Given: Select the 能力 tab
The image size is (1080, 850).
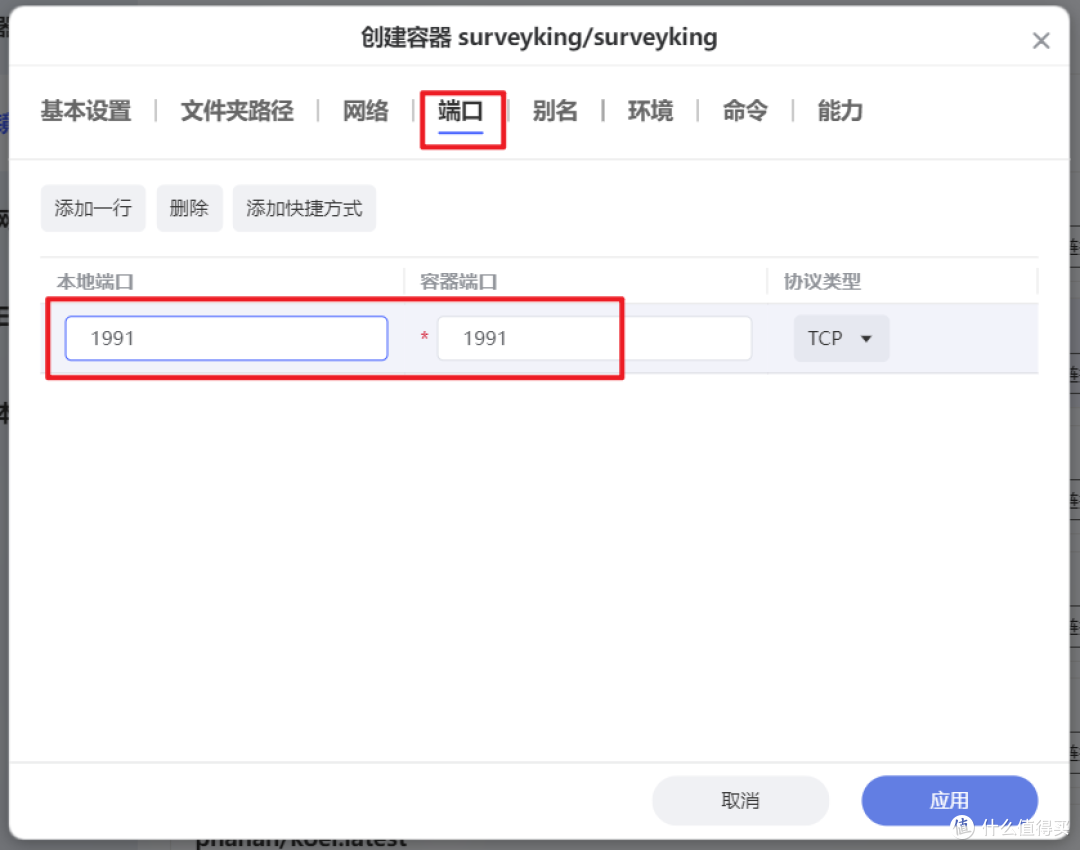Looking at the screenshot, I should click(x=839, y=111).
